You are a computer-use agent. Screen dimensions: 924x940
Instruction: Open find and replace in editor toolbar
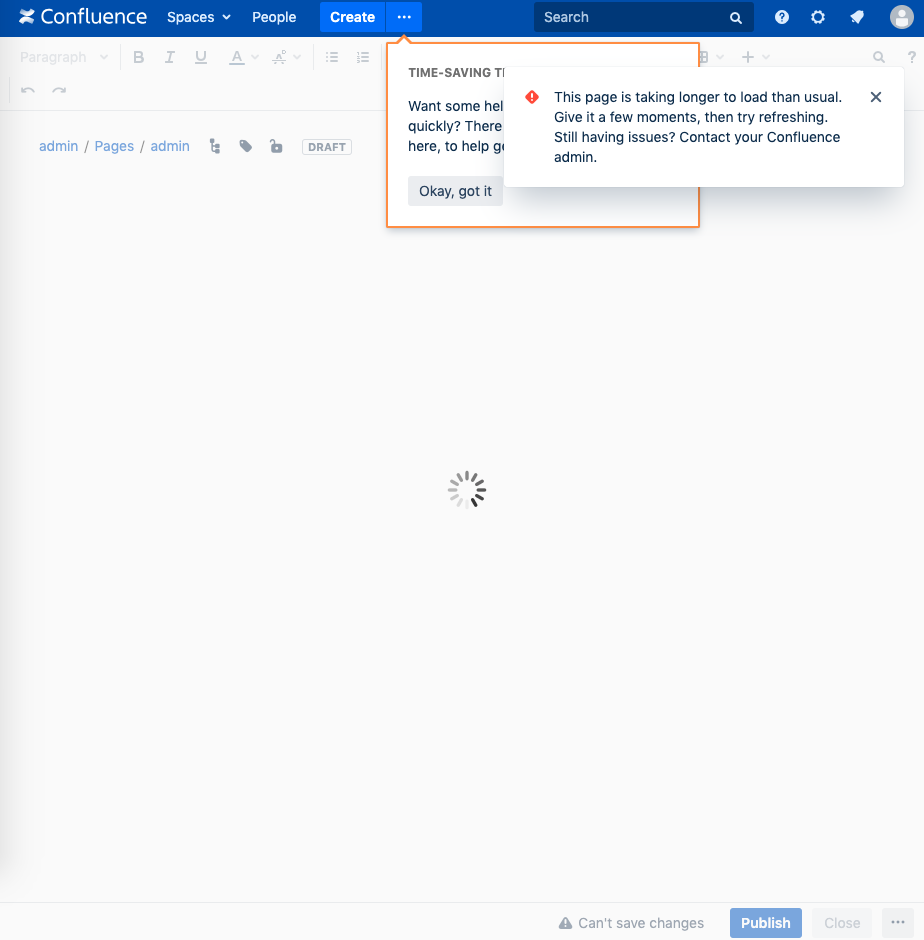[x=878, y=57]
